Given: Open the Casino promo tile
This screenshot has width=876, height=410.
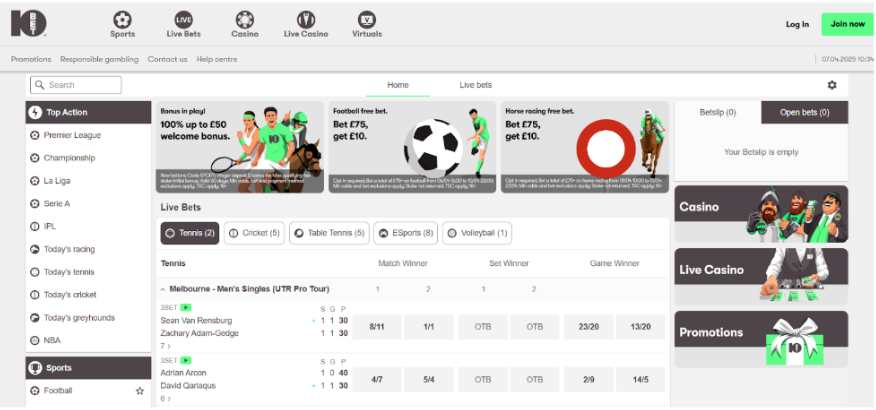Looking at the screenshot, I should [x=761, y=214].
